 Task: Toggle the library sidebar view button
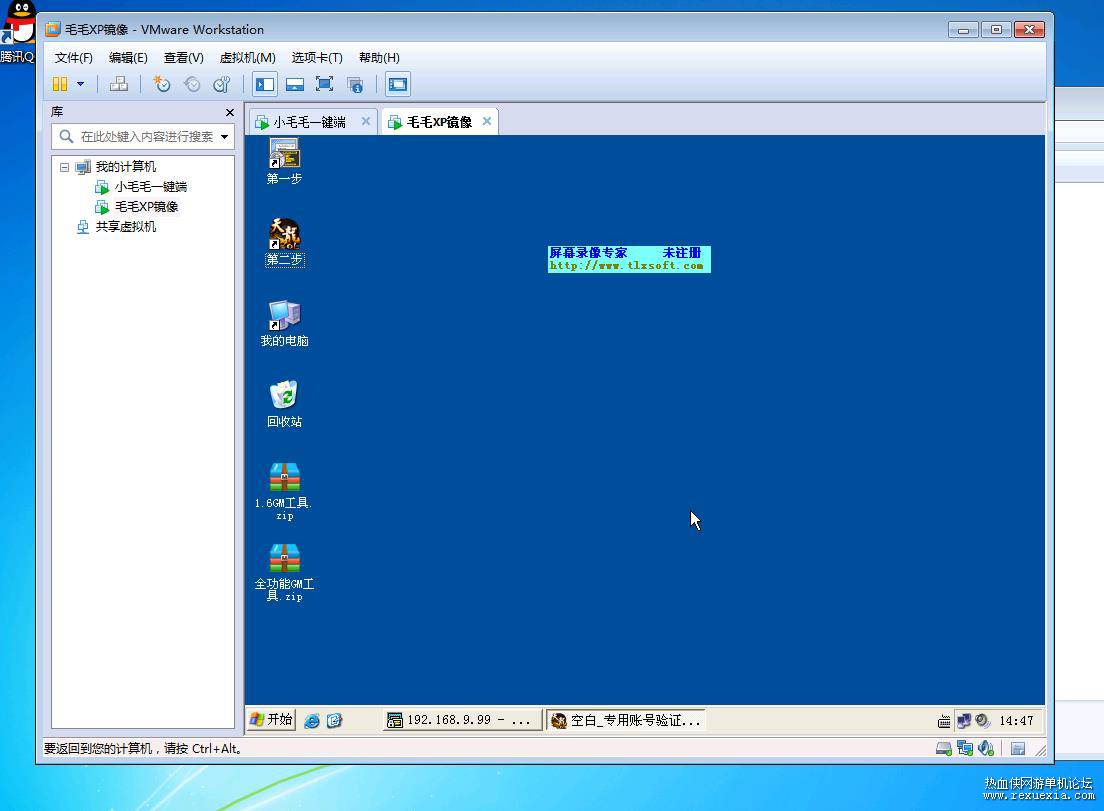point(265,84)
